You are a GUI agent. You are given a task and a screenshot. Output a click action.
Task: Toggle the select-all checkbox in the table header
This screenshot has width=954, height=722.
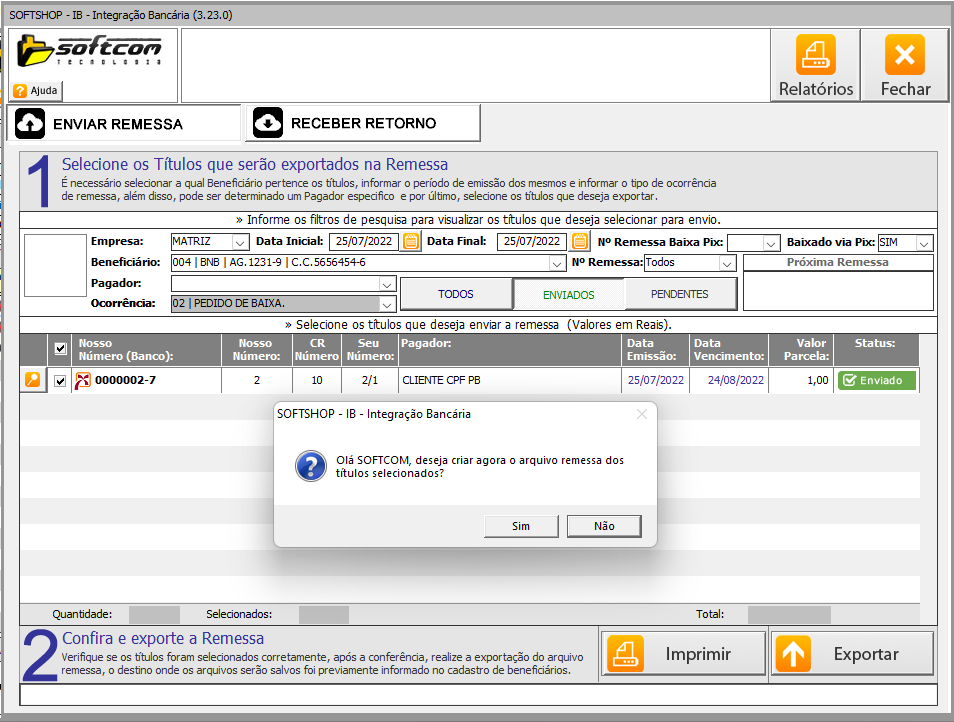[x=61, y=349]
